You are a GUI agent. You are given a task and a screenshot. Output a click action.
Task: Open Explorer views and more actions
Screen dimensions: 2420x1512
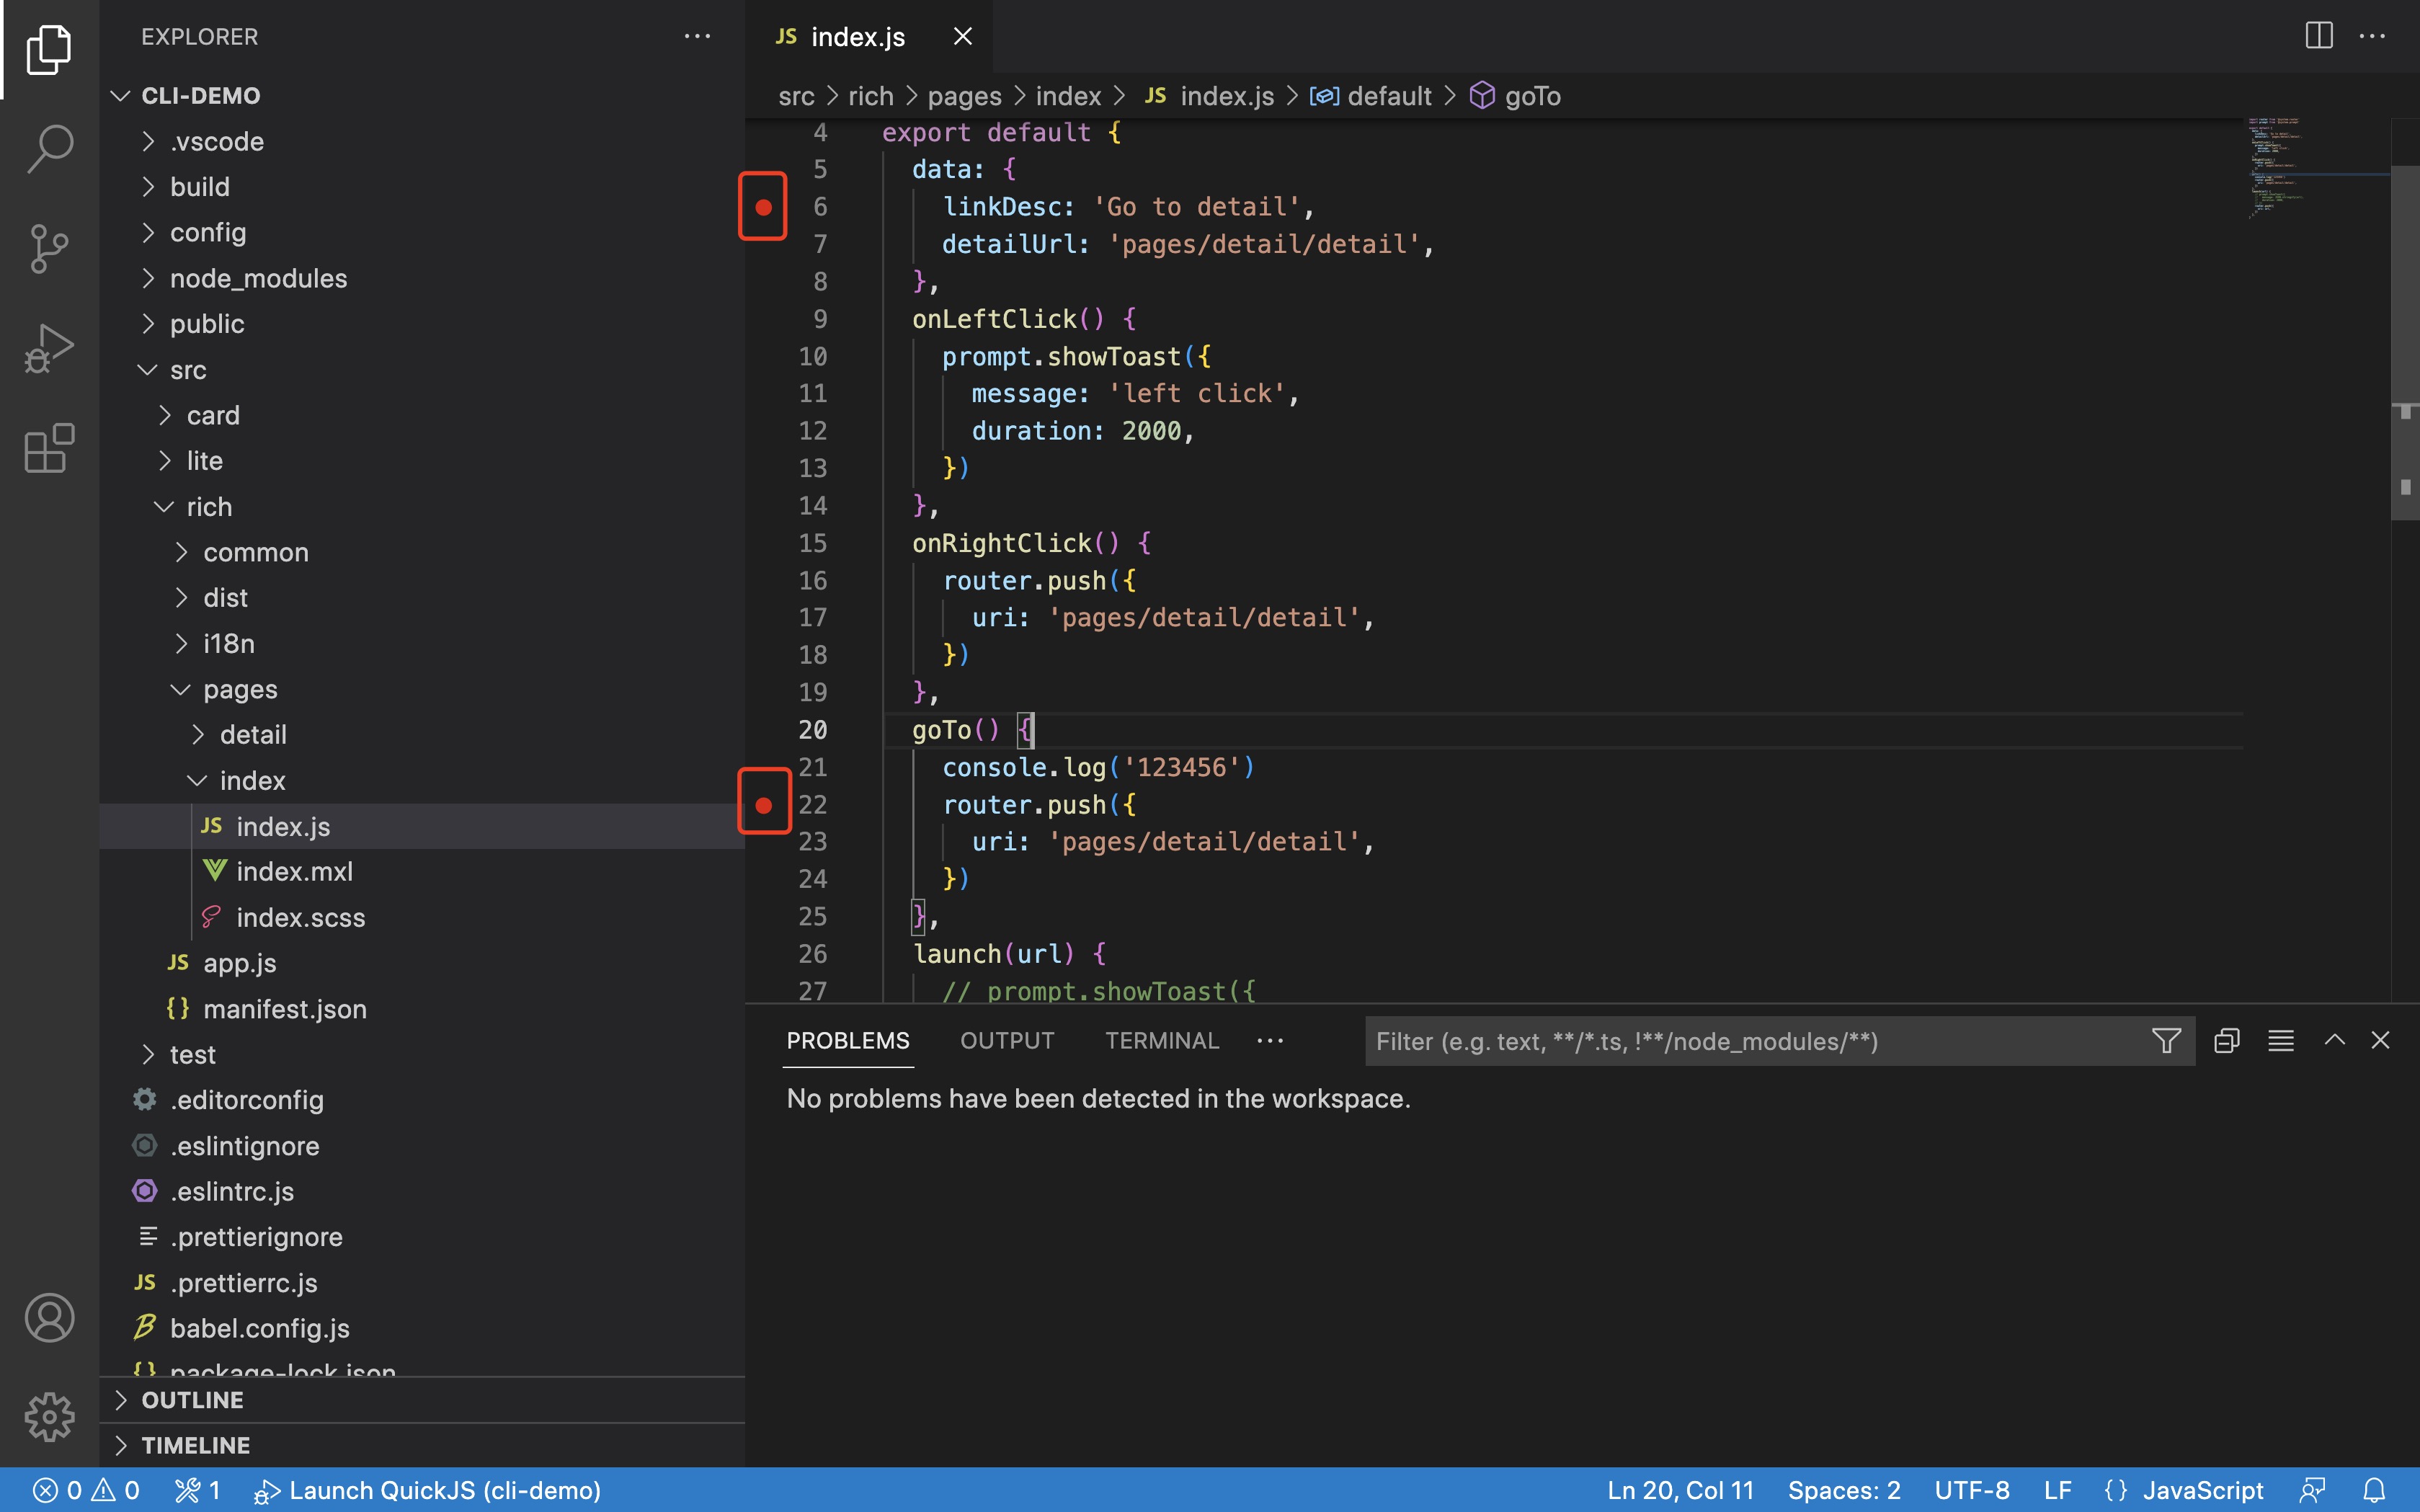697,37
